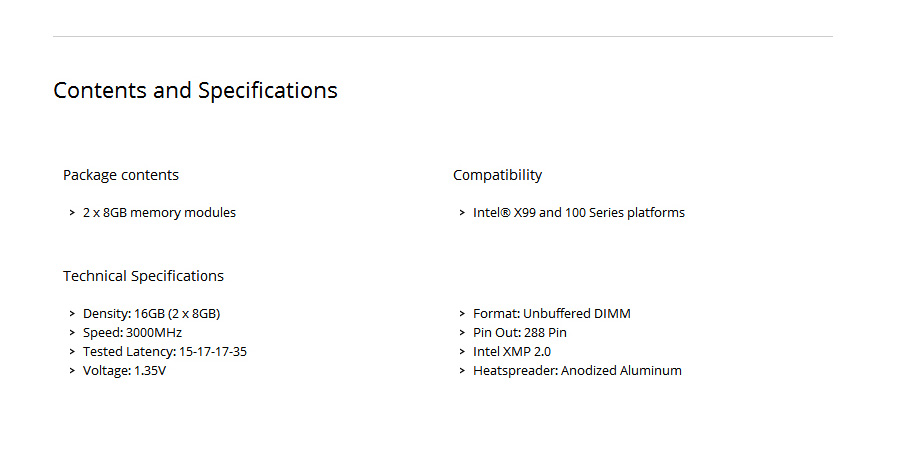Click the "Pin Out: 288 Pin" specification
The image size is (900, 459).
tap(520, 333)
